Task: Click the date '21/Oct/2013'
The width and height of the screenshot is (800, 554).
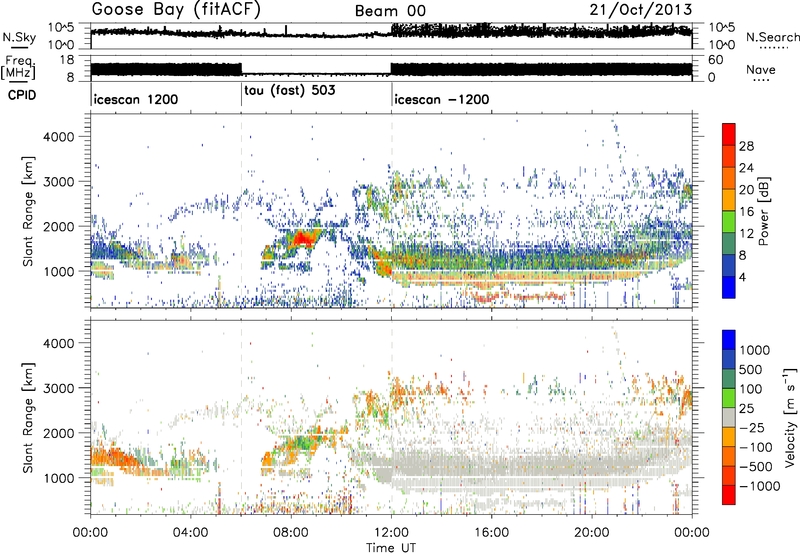Action: point(641,9)
